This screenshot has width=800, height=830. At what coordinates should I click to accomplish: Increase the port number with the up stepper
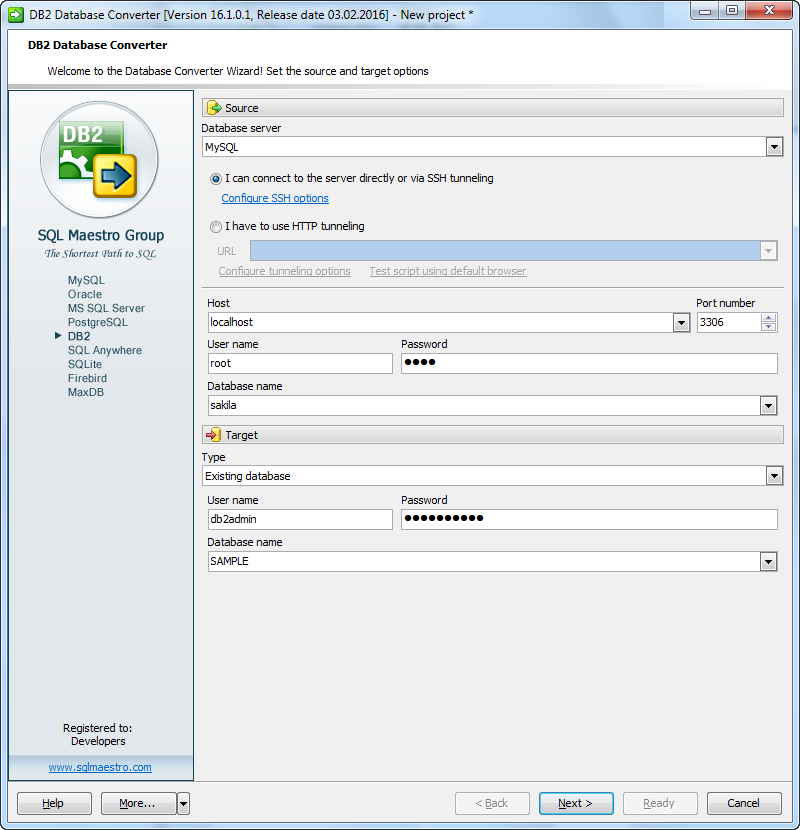point(766,317)
